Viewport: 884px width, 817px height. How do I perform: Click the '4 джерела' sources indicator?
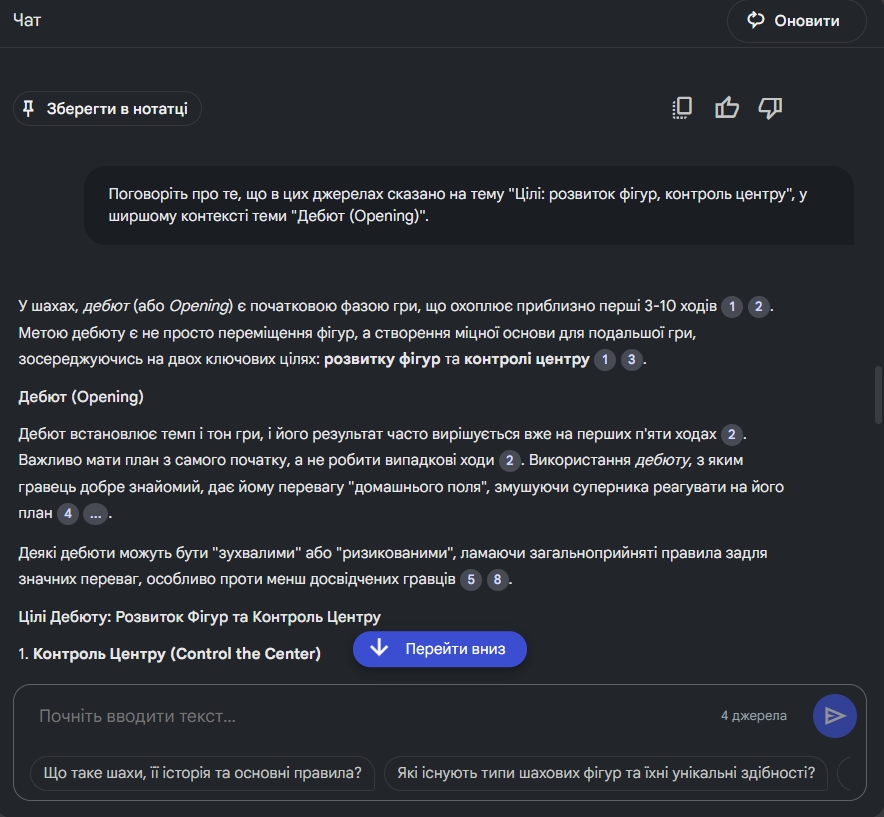[754, 716]
